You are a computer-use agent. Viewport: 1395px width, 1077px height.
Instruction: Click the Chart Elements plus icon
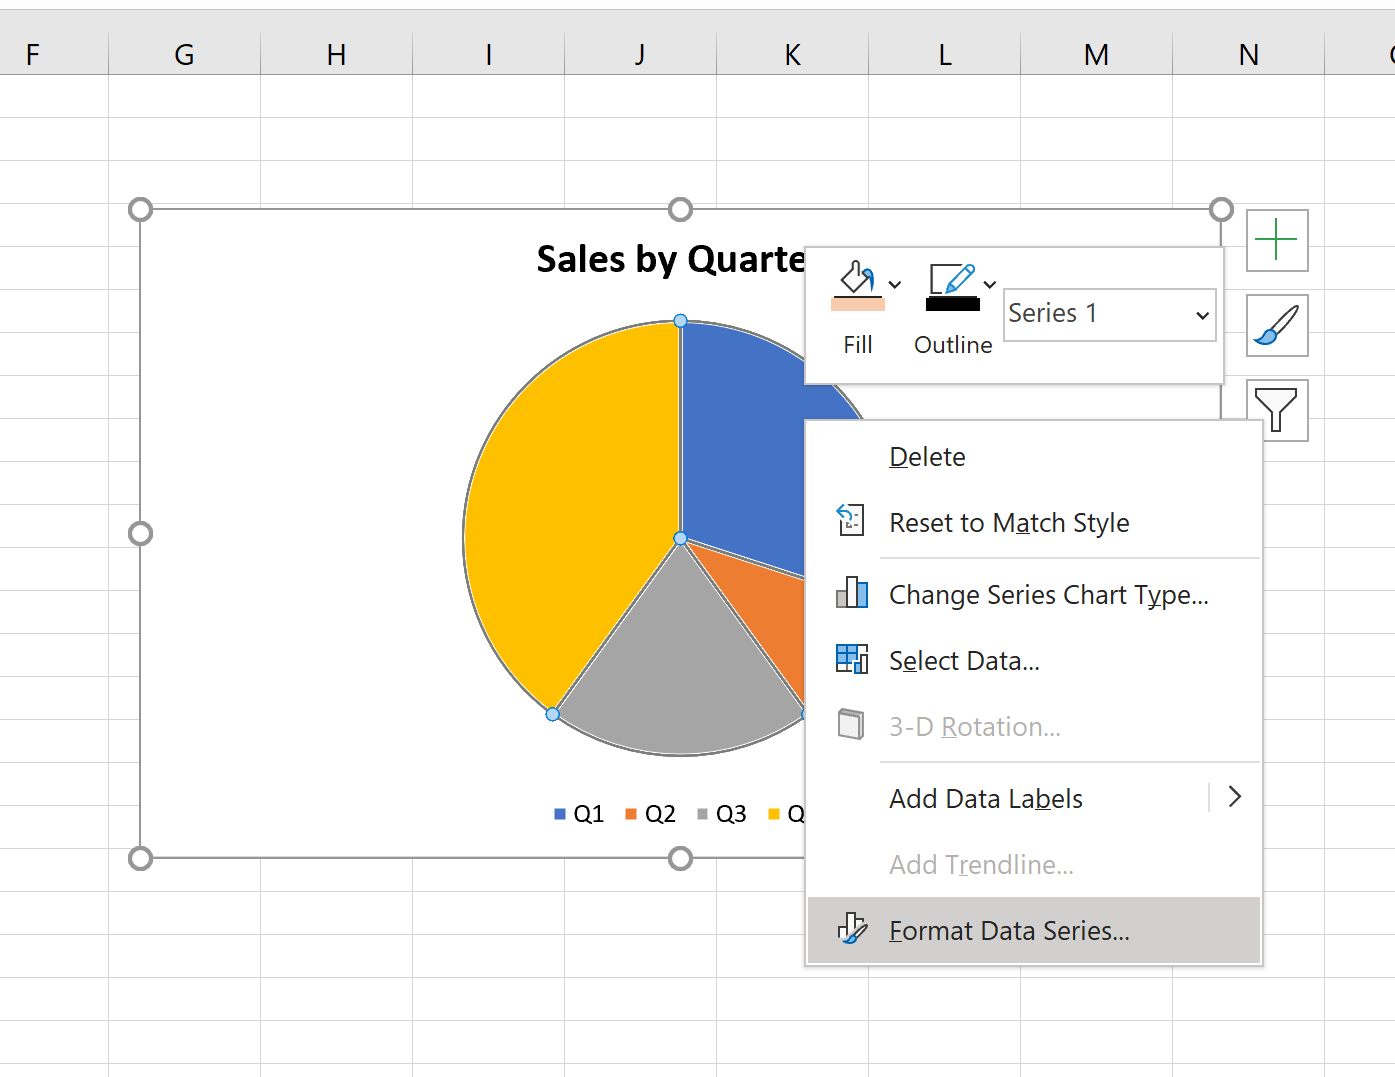(x=1276, y=240)
